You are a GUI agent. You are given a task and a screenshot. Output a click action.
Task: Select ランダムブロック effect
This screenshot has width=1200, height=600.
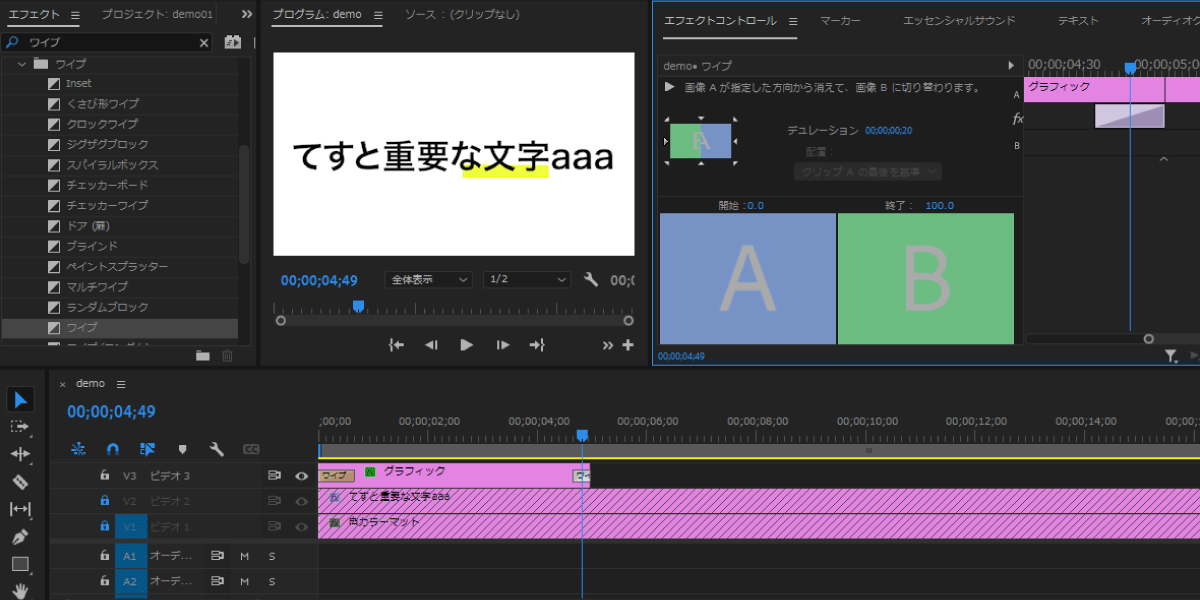pos(107,307)
